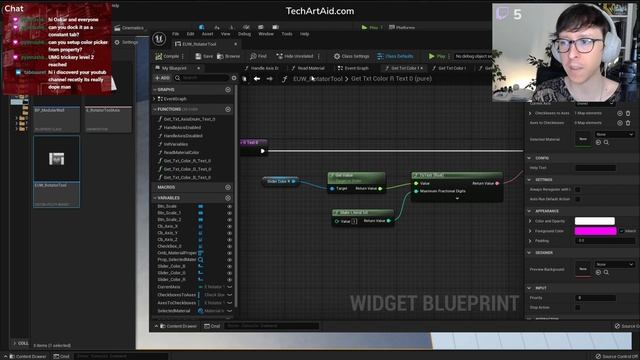Navigate forward in graph history
Image resolution: width=640 pixels, height=360 pixels.
pos(270,79)
